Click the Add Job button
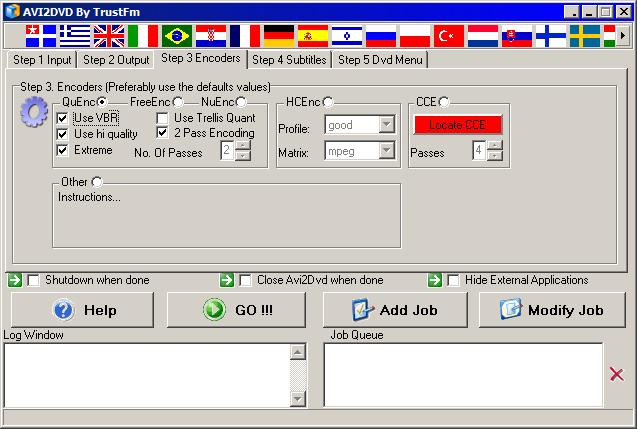 [x=395, y=310]
